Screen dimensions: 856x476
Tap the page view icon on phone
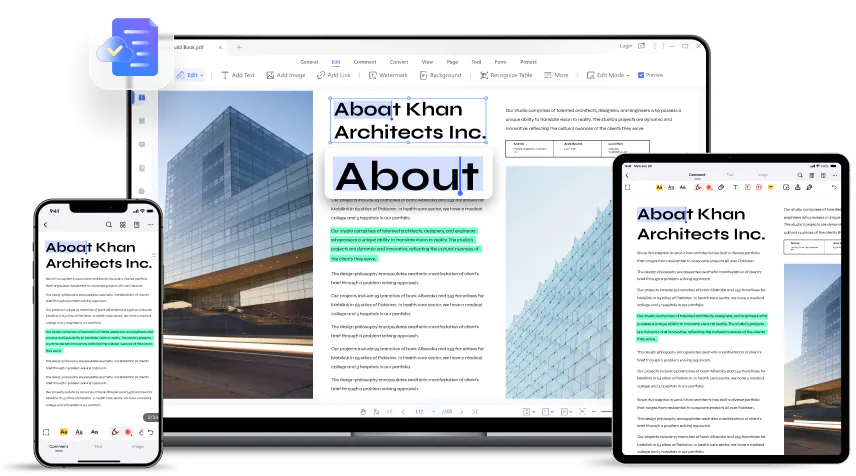pyautogui.click(x=136, y=224)
